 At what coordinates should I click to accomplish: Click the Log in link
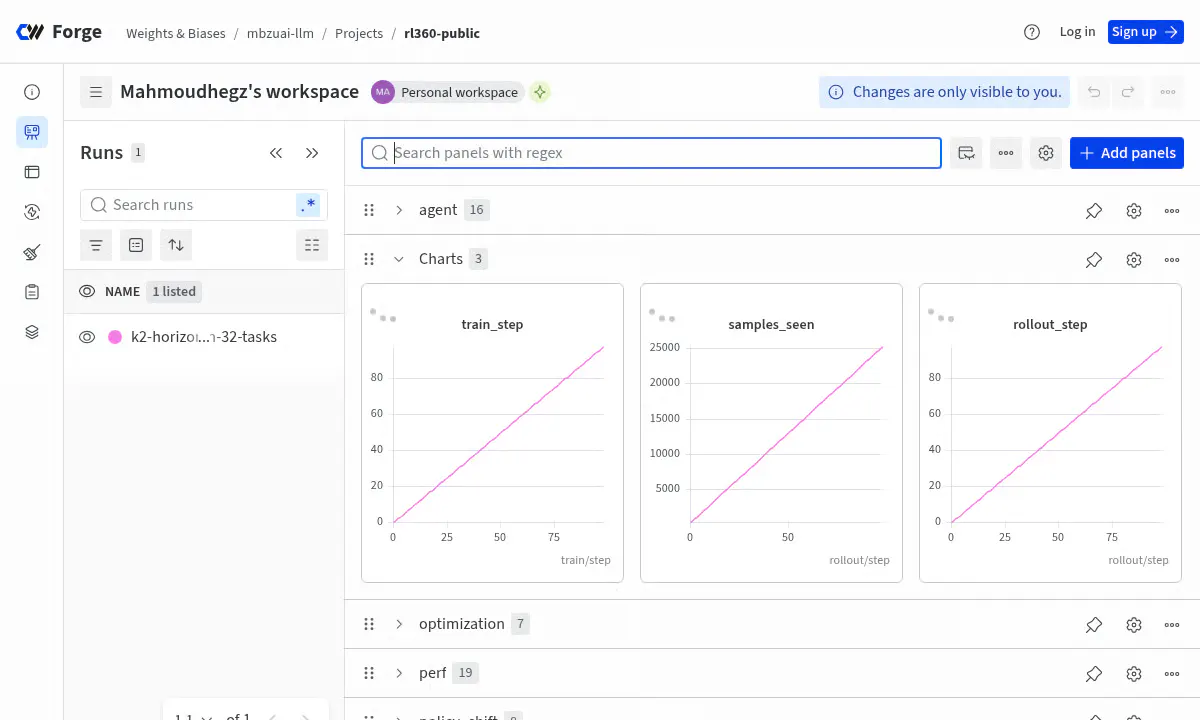(1077, 32)
